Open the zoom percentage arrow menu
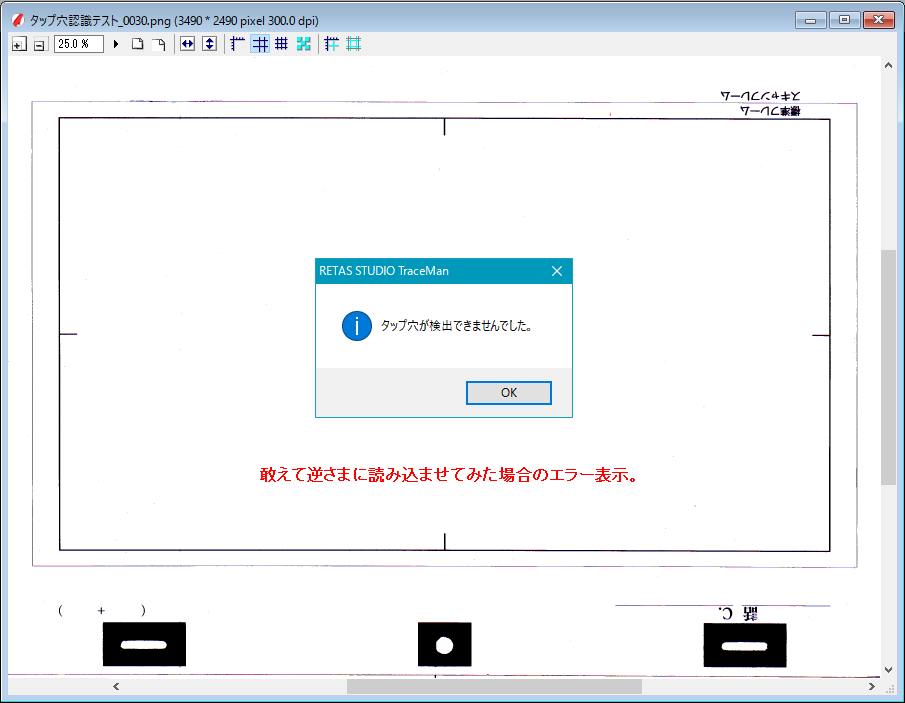The height and width of the screenshot is (703, 905). [116, 44]
